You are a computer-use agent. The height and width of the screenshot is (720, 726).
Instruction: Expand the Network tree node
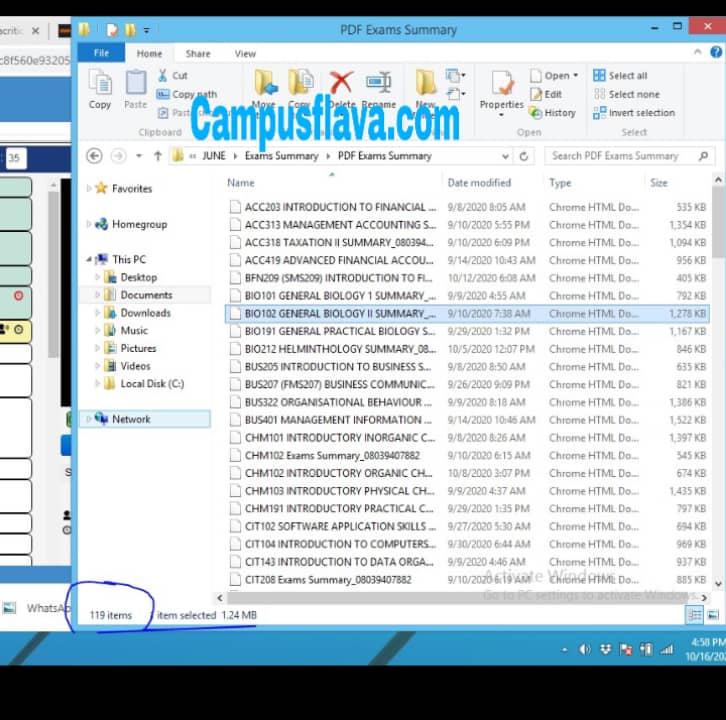[x=88, y=419]
